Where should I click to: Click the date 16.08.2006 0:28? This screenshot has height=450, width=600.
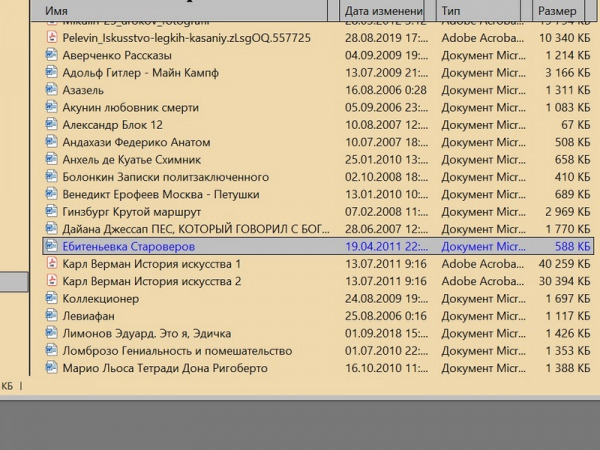tap(386, 90)
